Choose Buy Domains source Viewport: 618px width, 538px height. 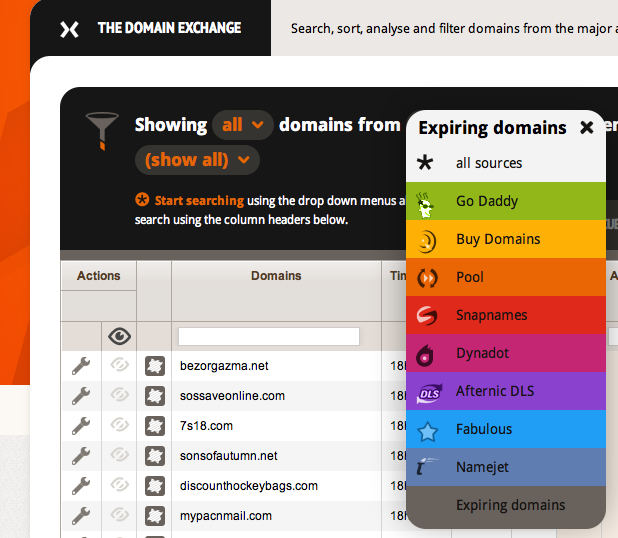click(x=506, y=239)
